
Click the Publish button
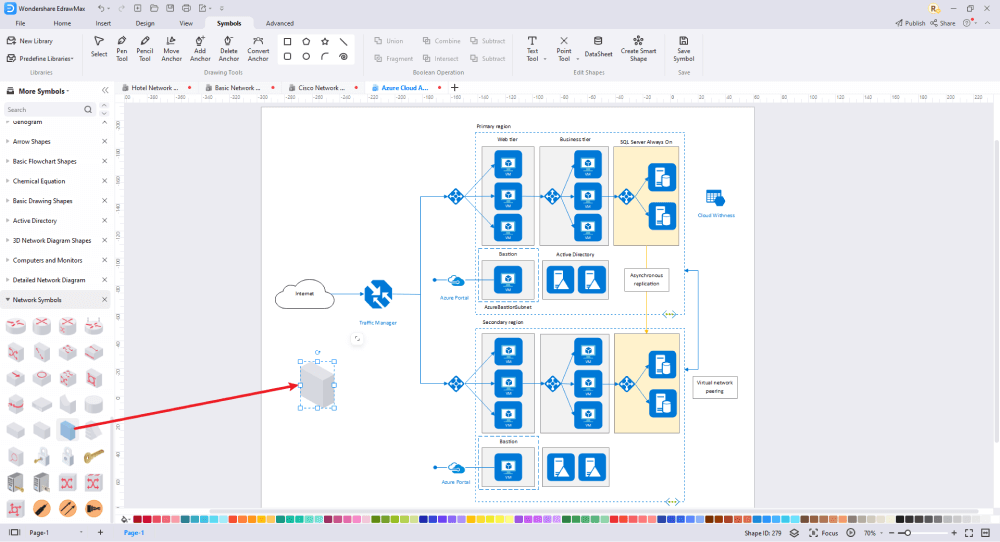point(910,23)
